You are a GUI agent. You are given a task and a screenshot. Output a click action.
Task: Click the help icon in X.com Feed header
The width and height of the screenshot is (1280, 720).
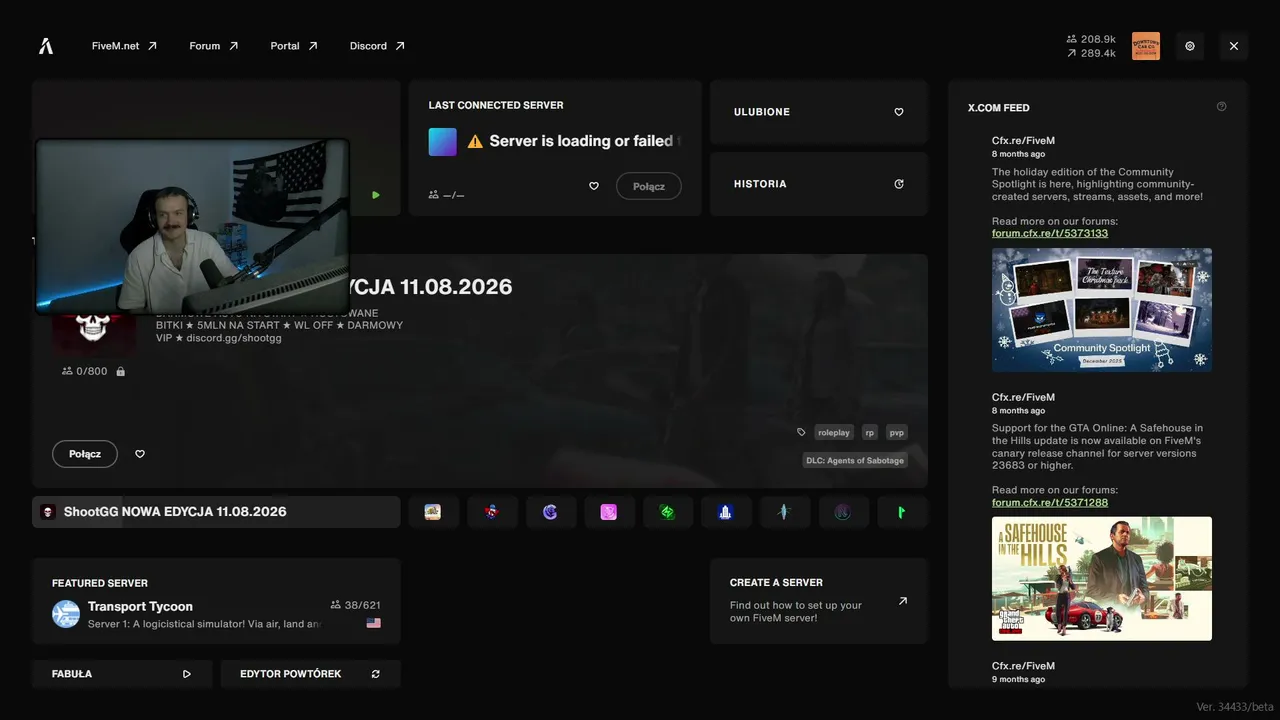point(1221,107)
